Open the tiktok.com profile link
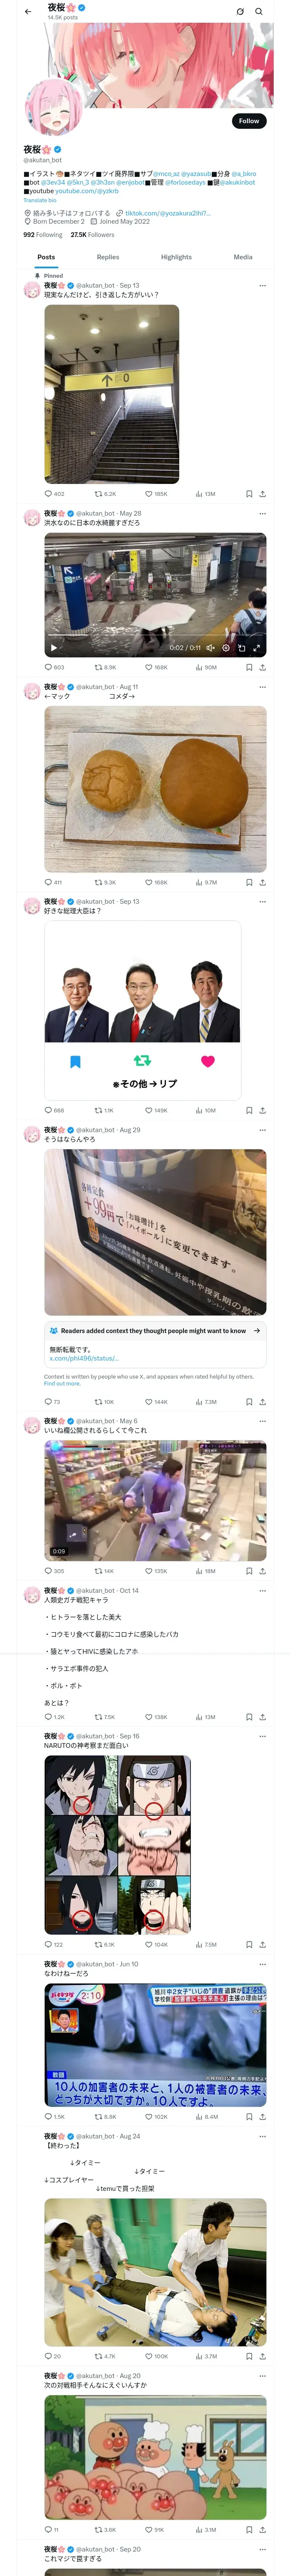Screen dimensions: 290x2576 point(168,213)
